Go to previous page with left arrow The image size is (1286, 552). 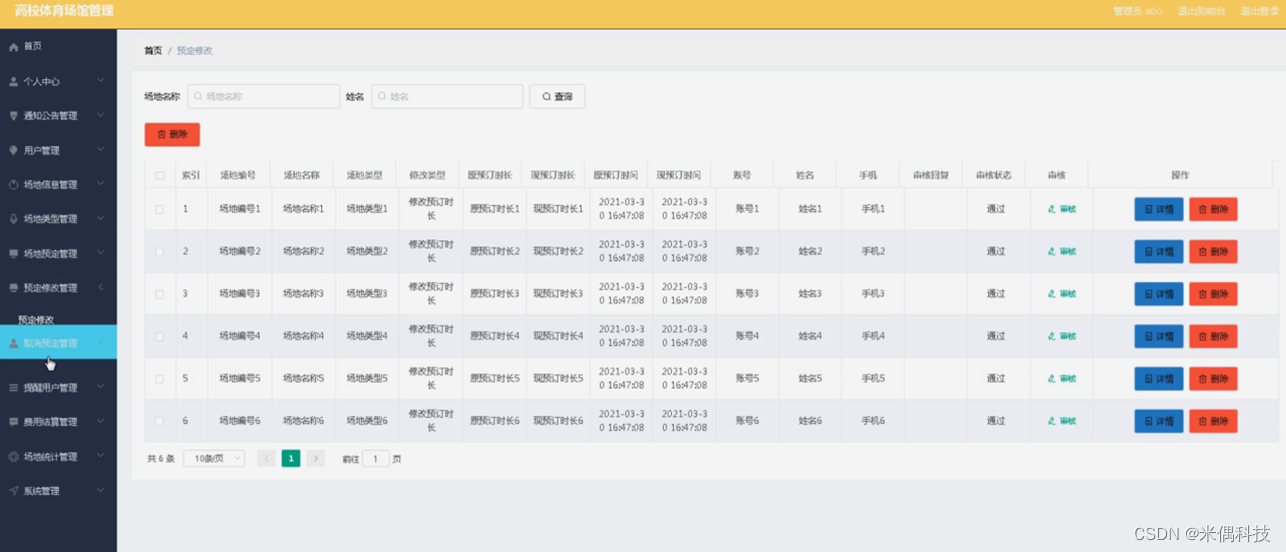(266, 458)
